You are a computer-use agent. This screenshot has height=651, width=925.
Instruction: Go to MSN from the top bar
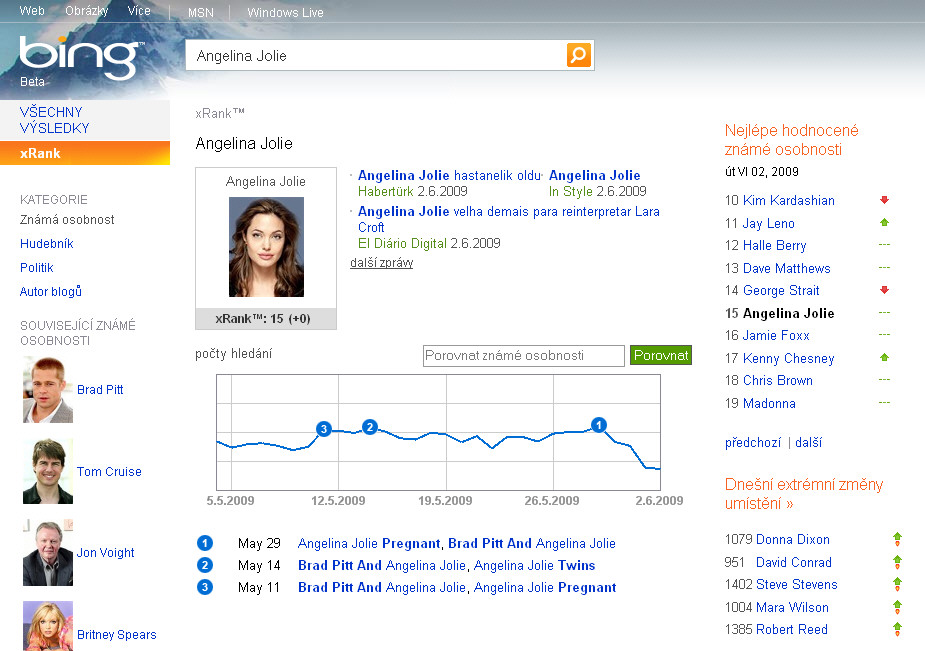point(201,12)
